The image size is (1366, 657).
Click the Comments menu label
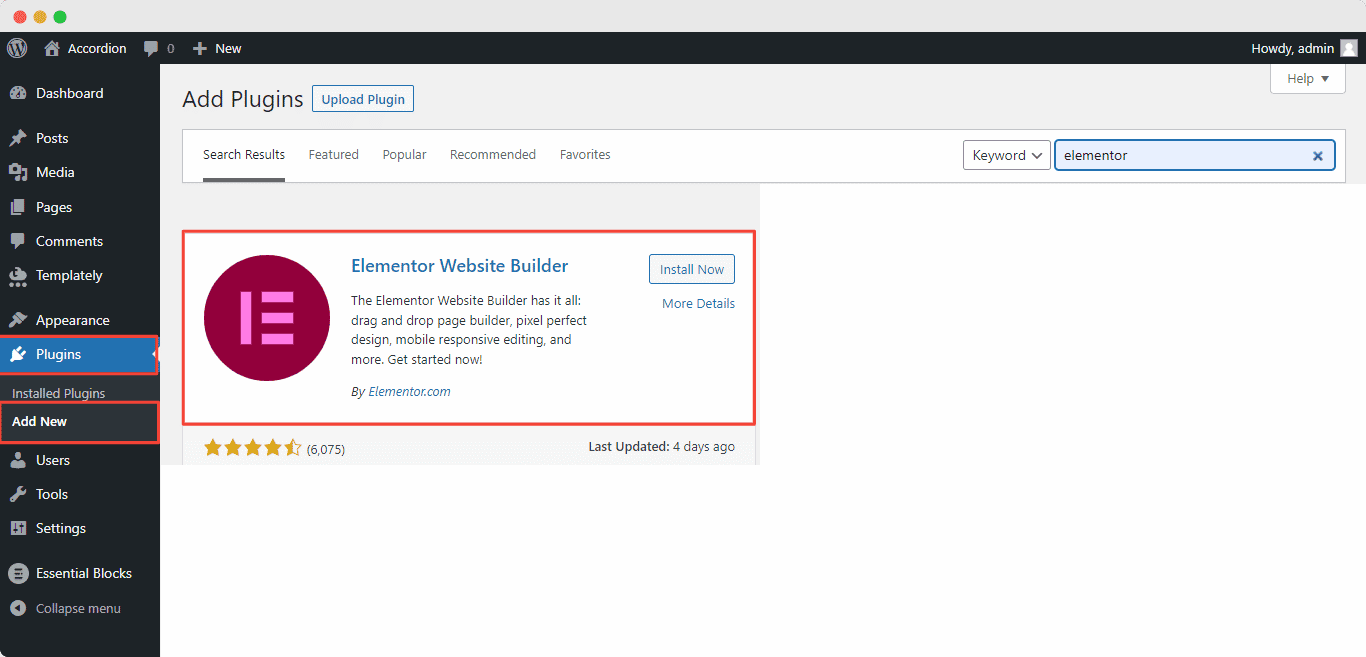coord(69,241)
